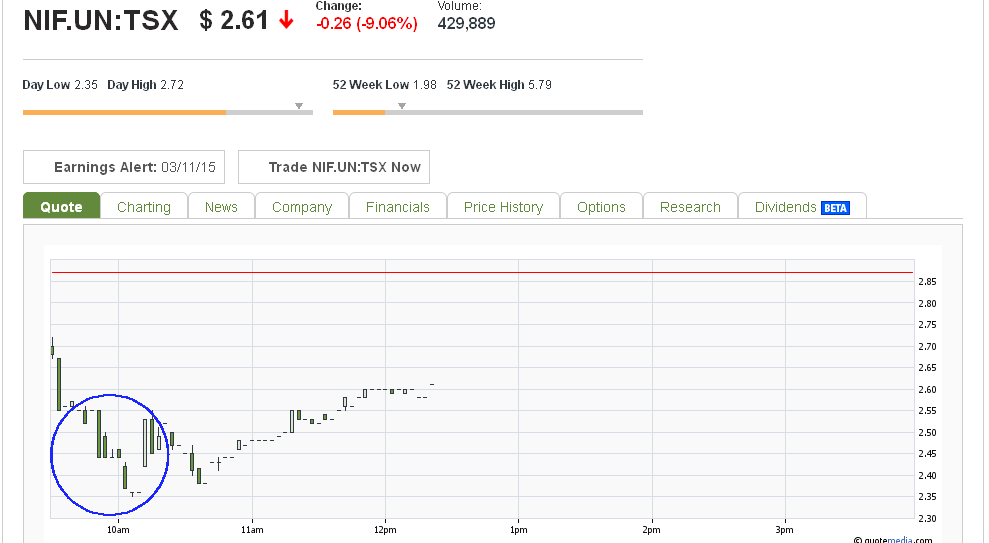The height and width of the screenshot is (543, 989).
Task: Open the News tab
Action: click(x=221, y=206)
